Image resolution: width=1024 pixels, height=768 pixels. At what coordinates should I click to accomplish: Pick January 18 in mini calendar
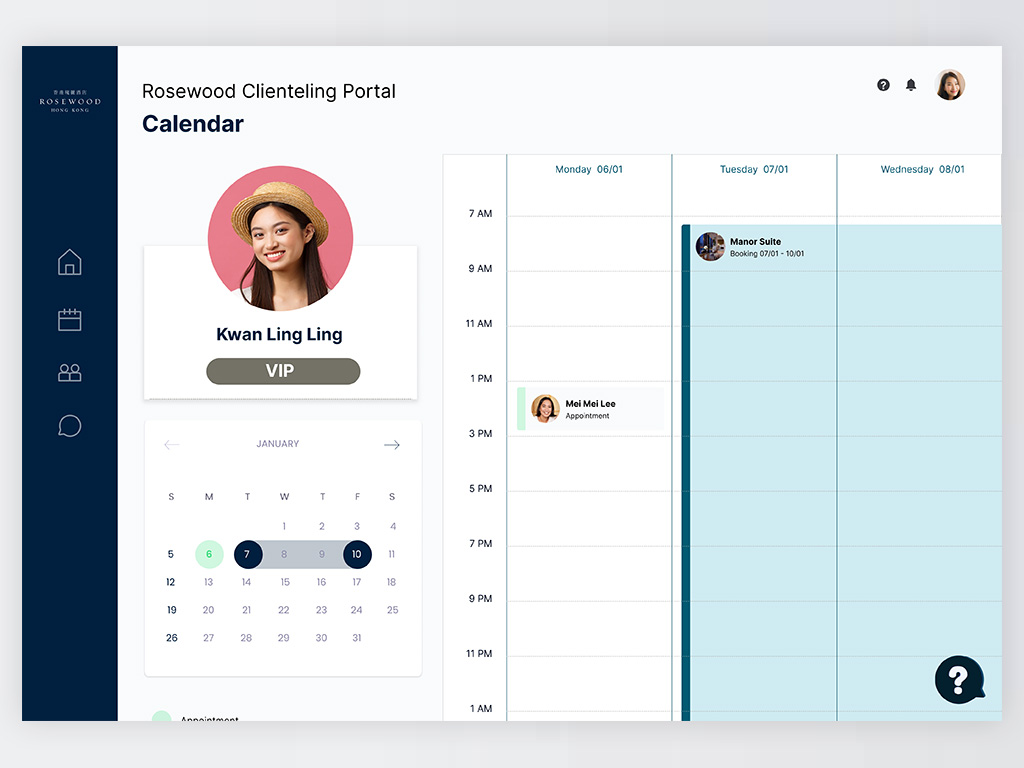(x=391, y=582)
